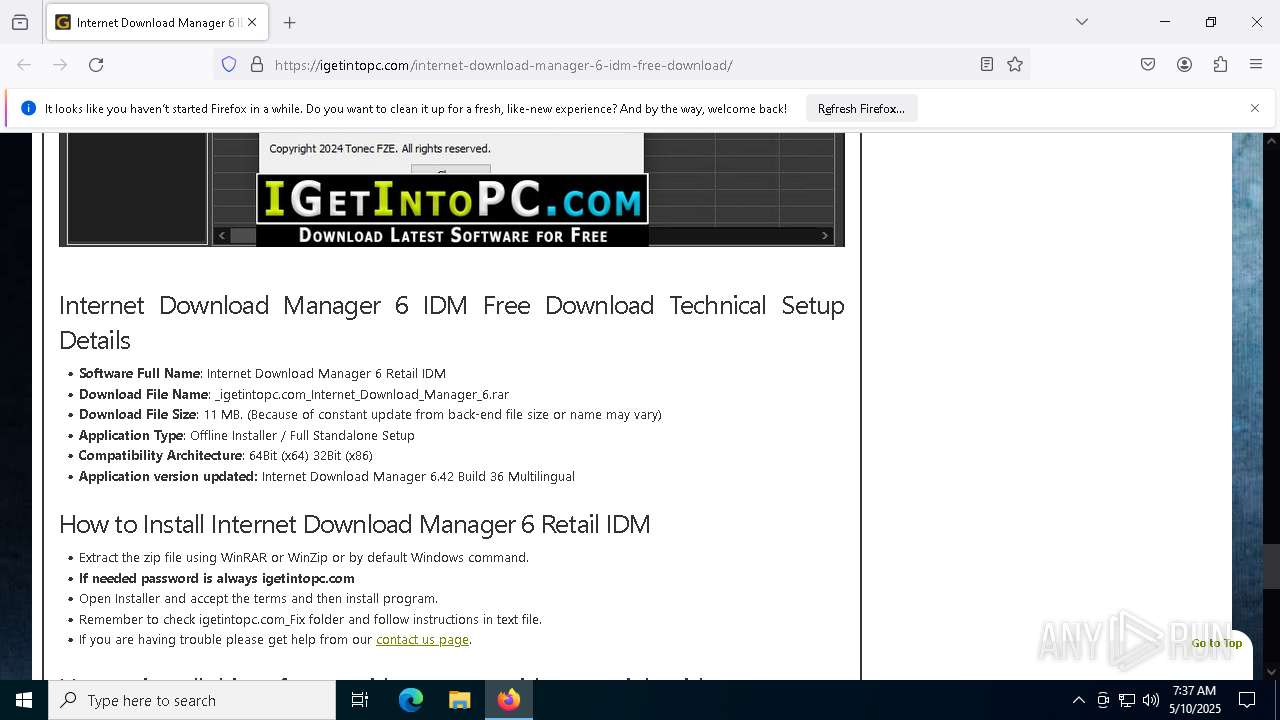Toggle reader view in address bar
The height and width of the screenshot is (720, 1280).
[x=987, y=65]
